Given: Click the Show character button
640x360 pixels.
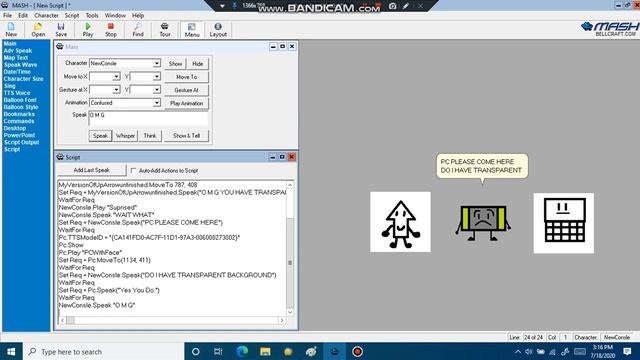Looking at the screenshot, I should point(176,64).
